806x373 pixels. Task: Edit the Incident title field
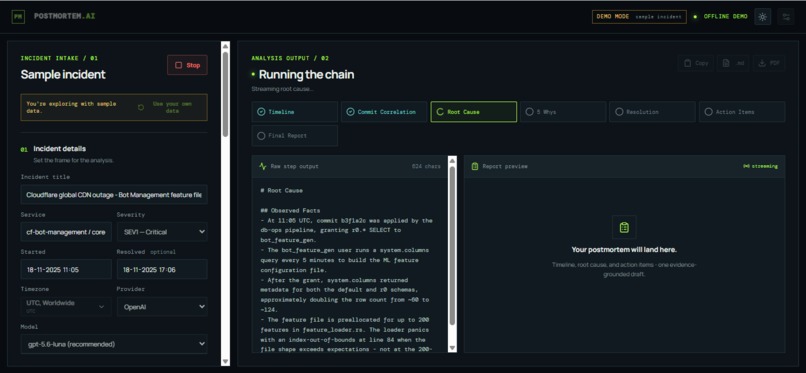click(x=114, y=195)
